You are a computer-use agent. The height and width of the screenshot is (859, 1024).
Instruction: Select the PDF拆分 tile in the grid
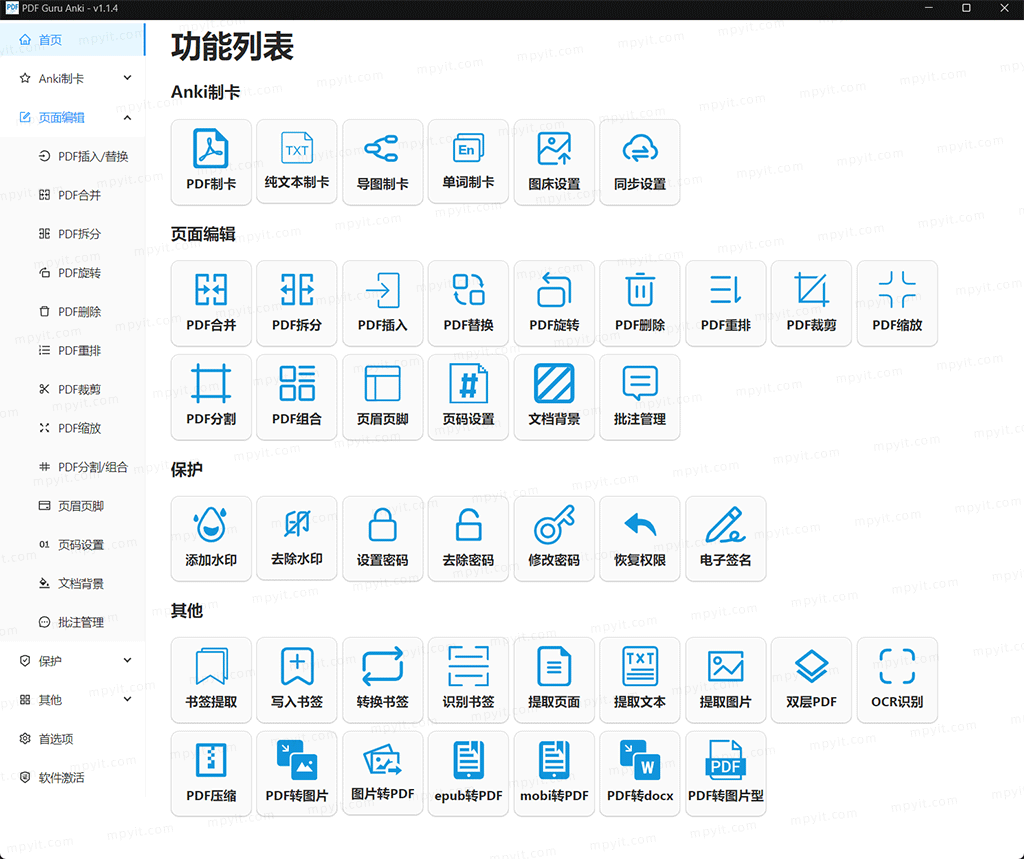[x=296, y=303]
